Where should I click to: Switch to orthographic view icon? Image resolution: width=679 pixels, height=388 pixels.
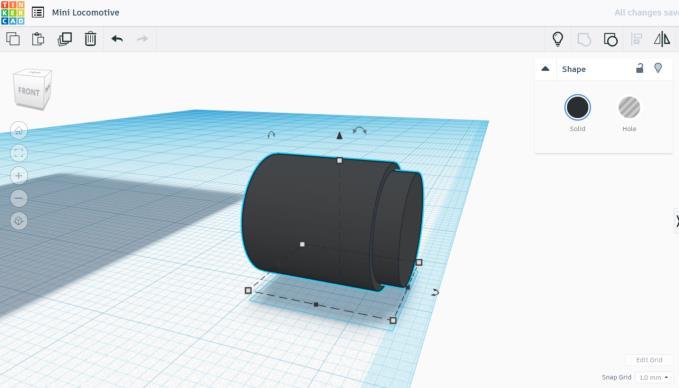point(19,221)
